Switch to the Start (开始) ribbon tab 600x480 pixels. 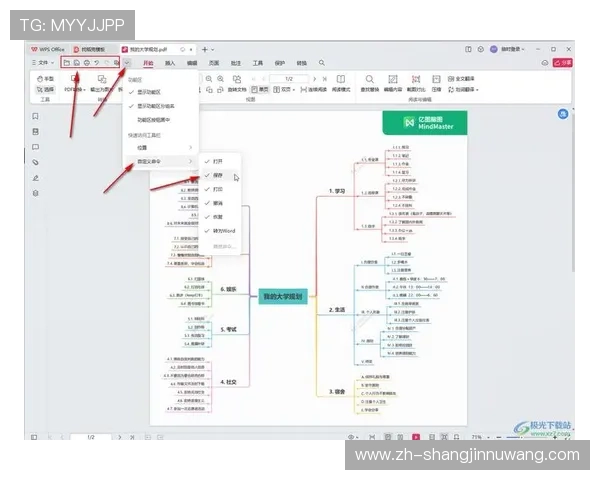click(148, 63)
